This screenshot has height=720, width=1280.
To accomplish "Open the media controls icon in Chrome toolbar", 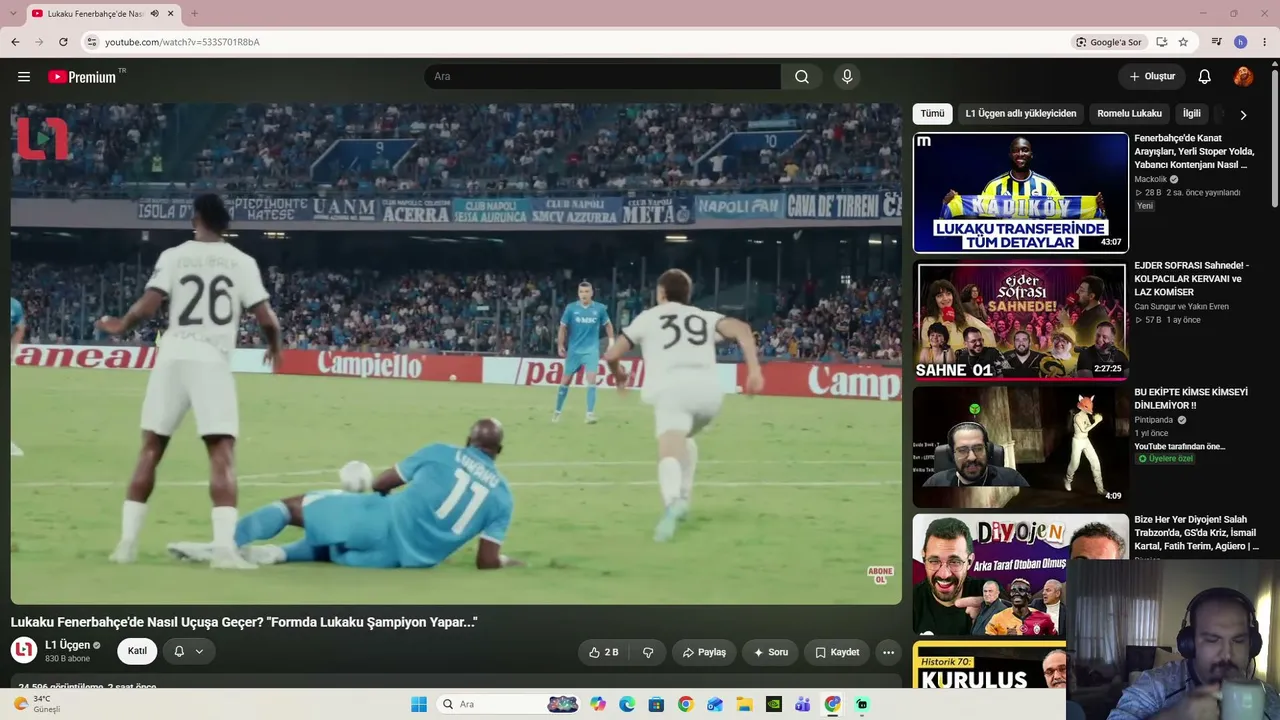I will pos(1217,42).
